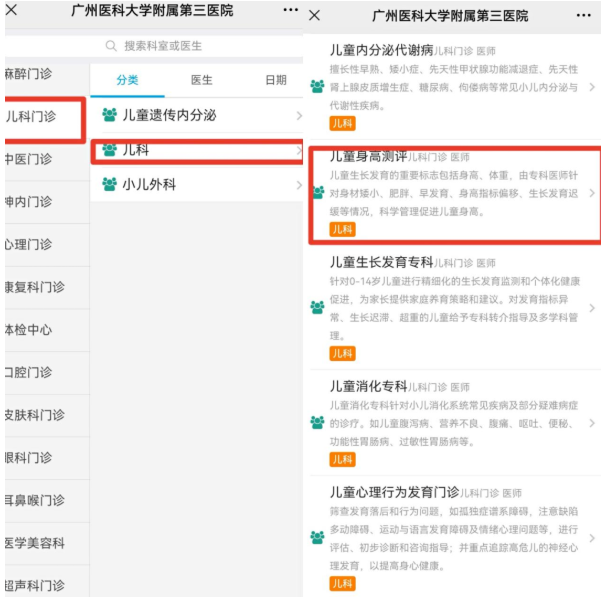Click the search magnifier icon
Viewport: 614px width, 610px height.
[x=111, y=46]
